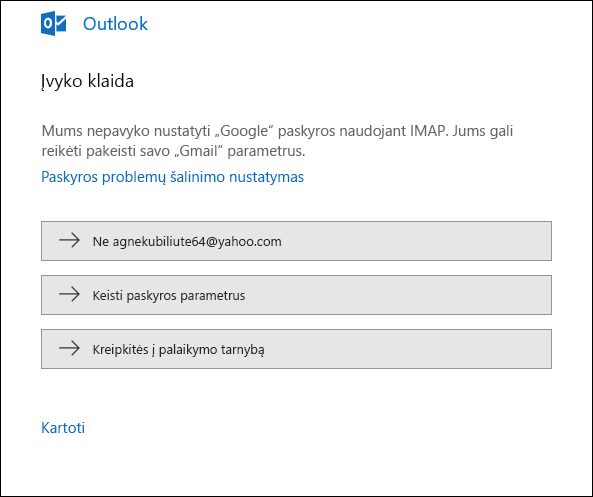Select Keisti paskyros parametrus button
This screenshot has width=593, height=497.
[x=296, y=295]
